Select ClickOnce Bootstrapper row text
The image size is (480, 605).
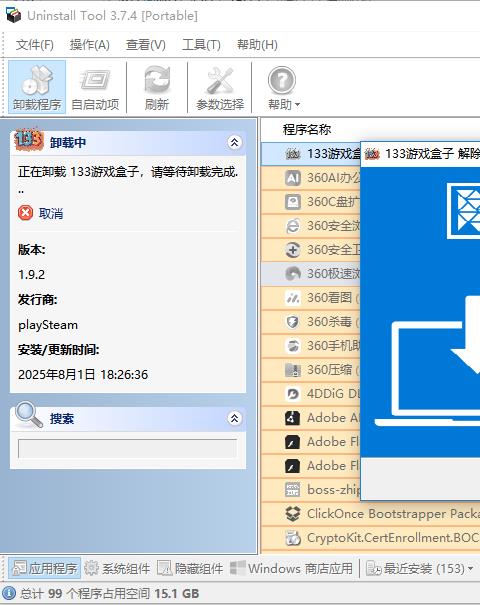click(393, 514)
